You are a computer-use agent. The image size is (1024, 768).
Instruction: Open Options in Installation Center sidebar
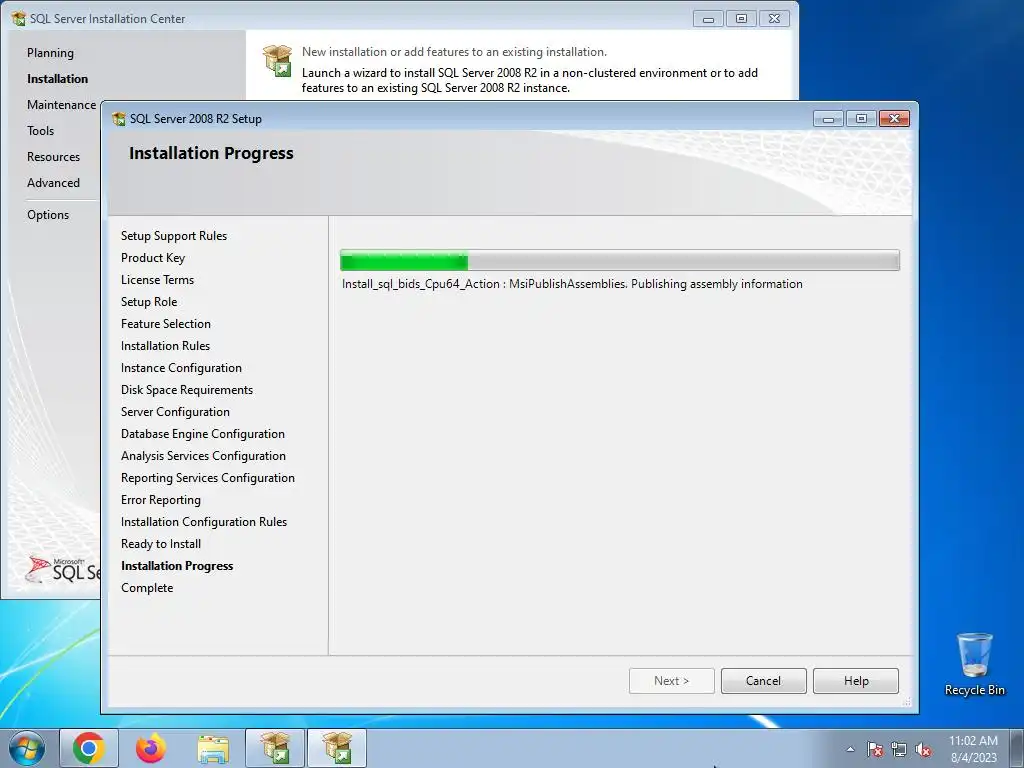click(48, 215)
